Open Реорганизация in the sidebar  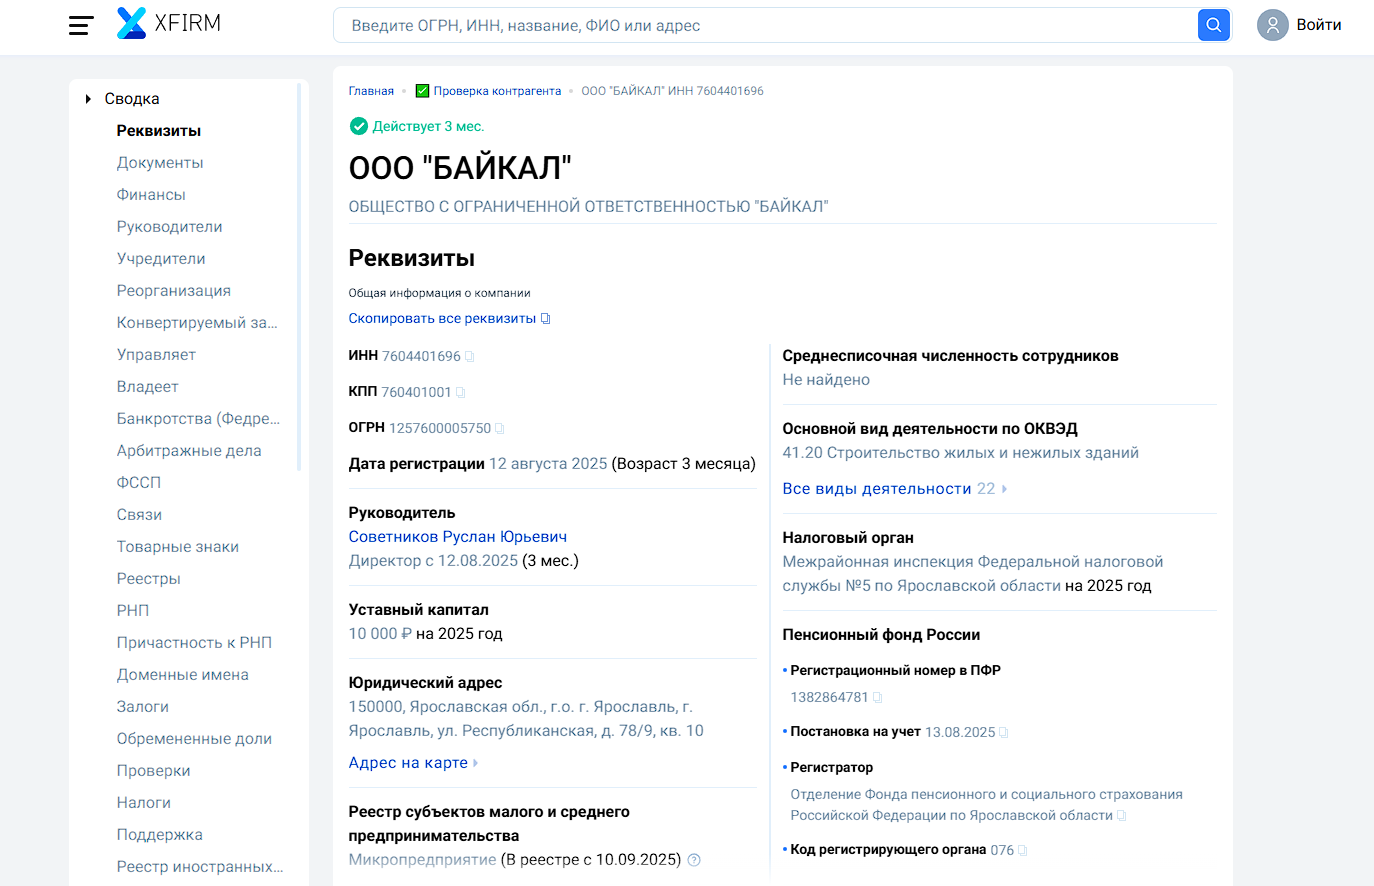[x=174, y=291]
